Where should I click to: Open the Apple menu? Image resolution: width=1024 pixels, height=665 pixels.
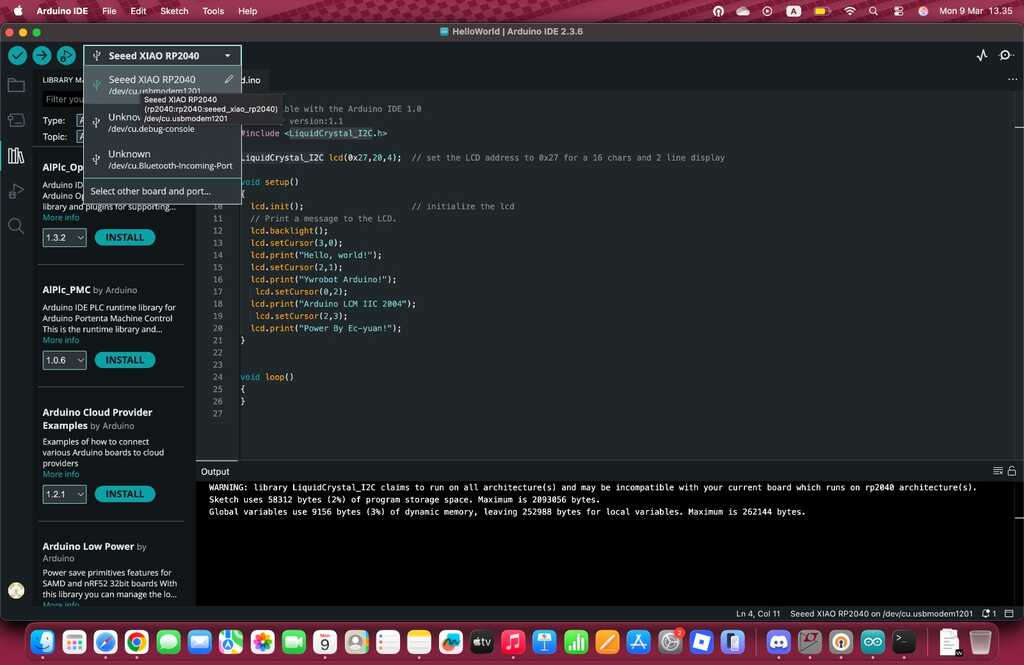click(18, 11)
